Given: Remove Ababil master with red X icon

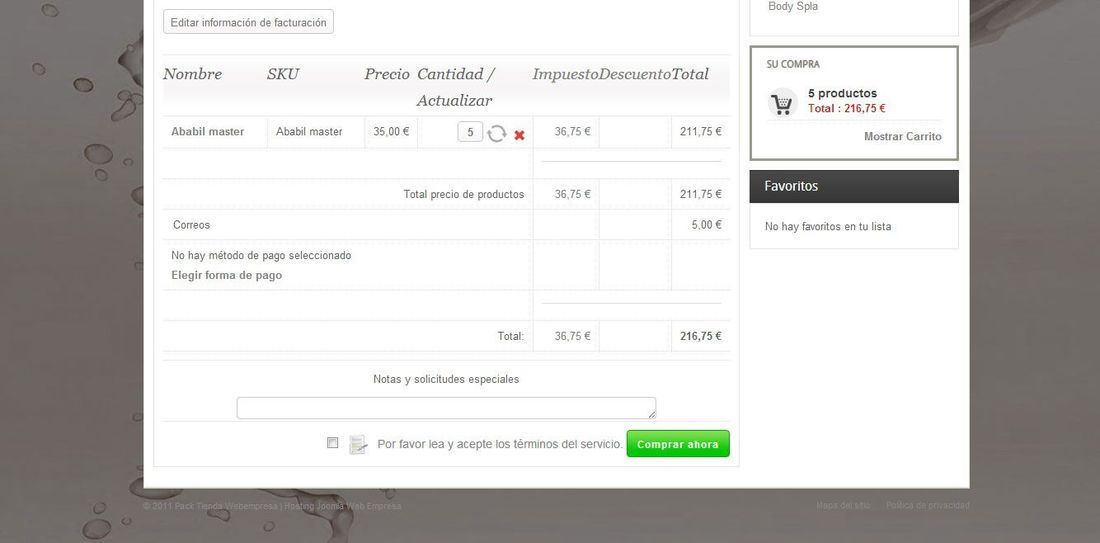Looking at the screenshot, I should pyautogui.click(x=519, y=135).
